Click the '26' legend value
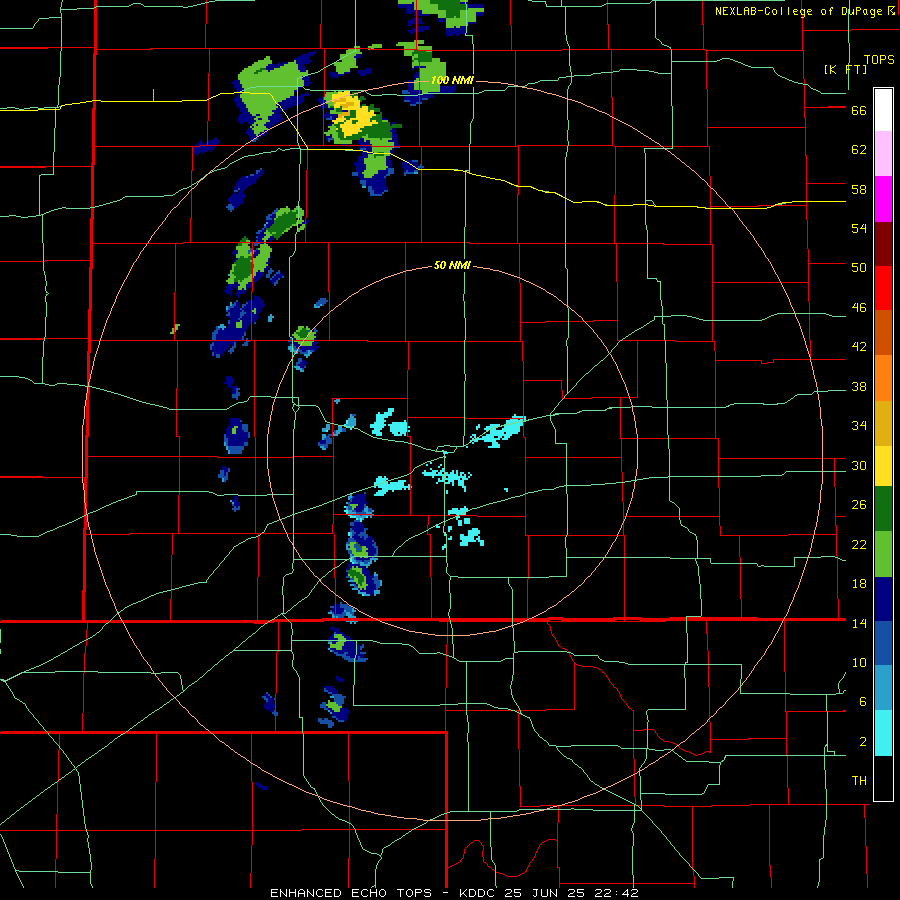This screenshot has width=900, height=900. tap(859, 505)
